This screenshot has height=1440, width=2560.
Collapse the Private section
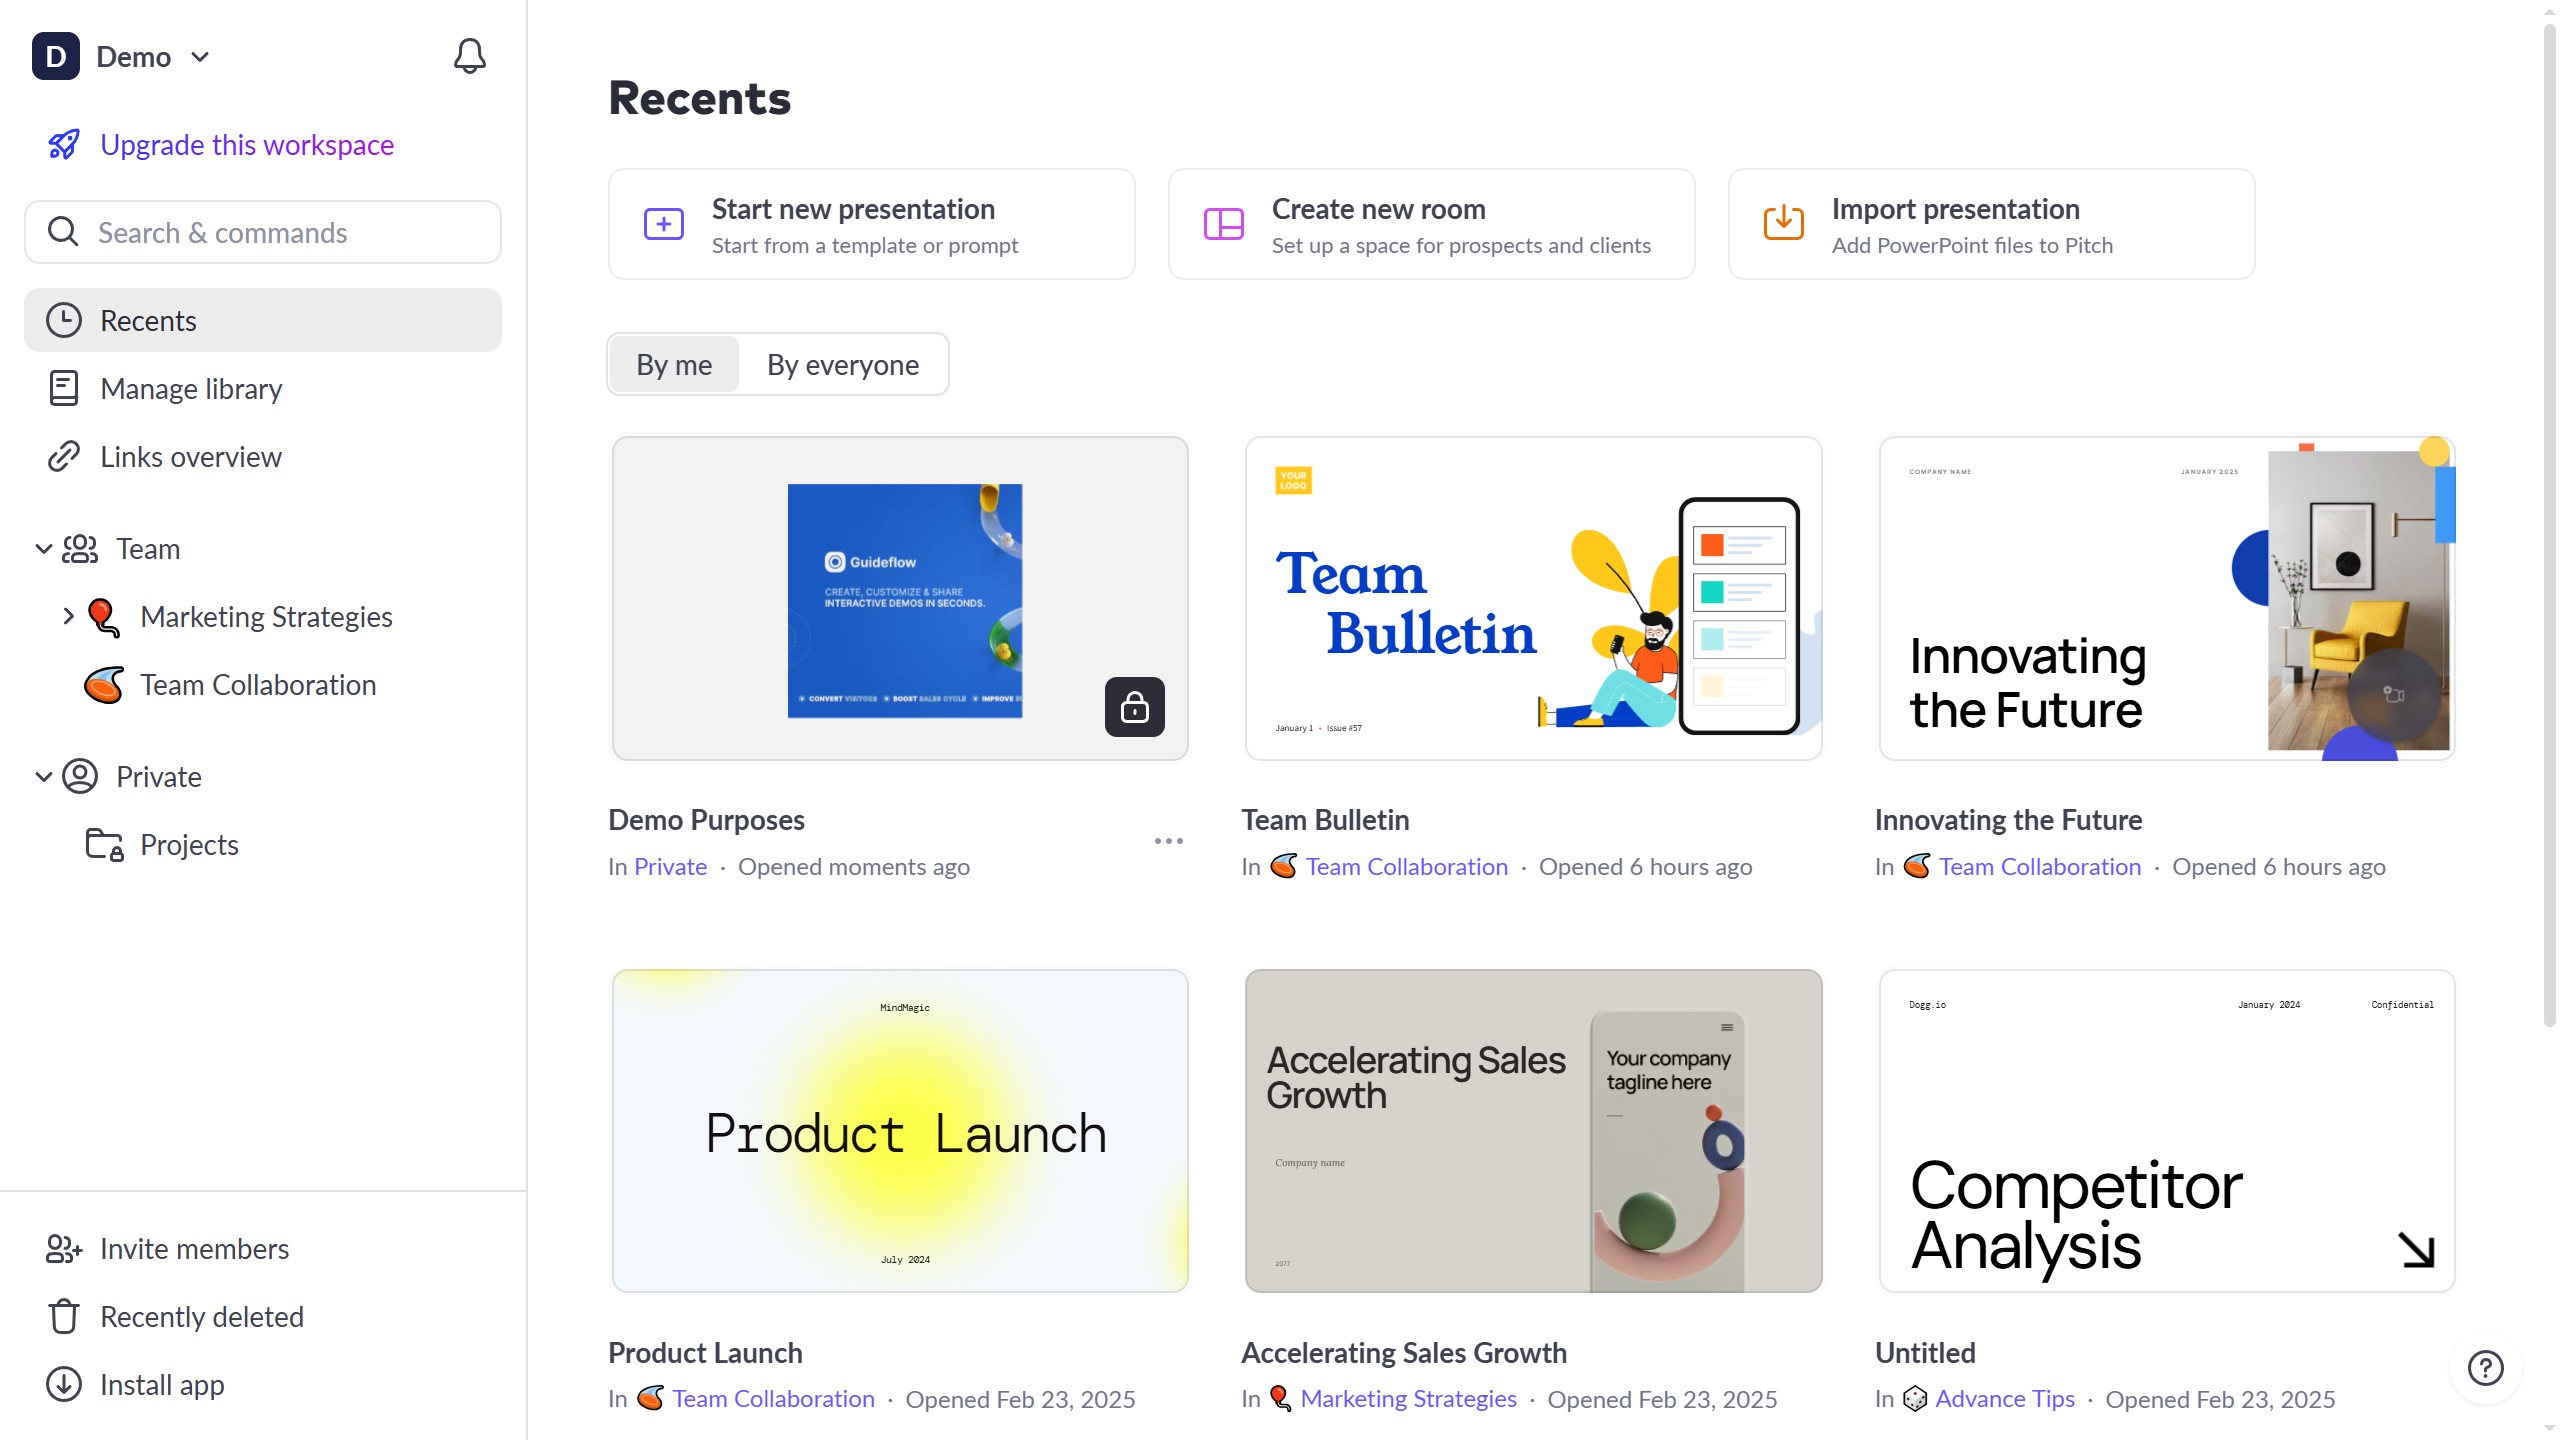pyautogui.click(x=43, y=777)
